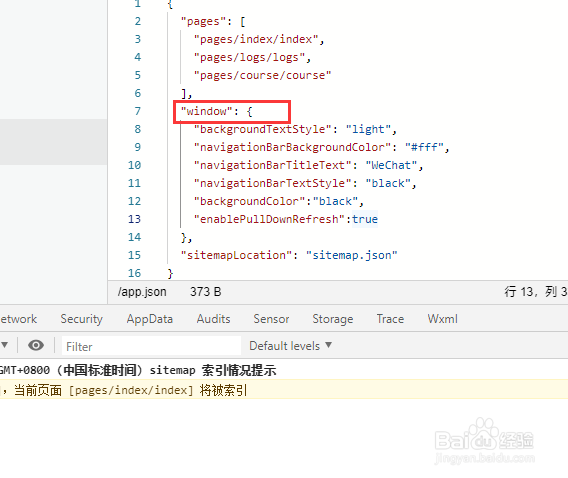Image resolution: width=568 pixels, height=478 pixels.
Task: Switch to the AppData tab
Action: click(x=150, y=319)
